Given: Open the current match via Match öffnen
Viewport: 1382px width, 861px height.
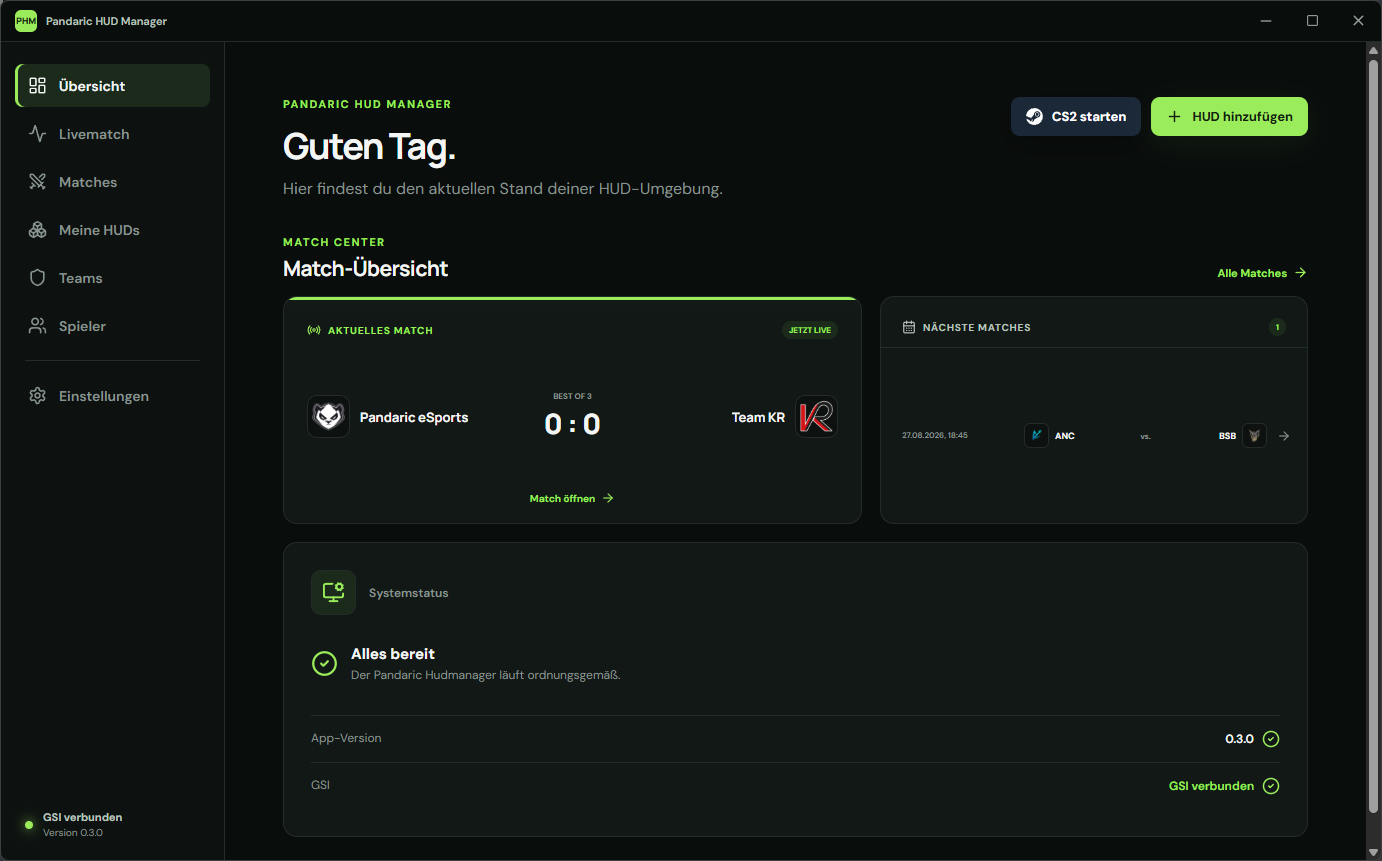Looking at the screenshot, I should 571,498.
